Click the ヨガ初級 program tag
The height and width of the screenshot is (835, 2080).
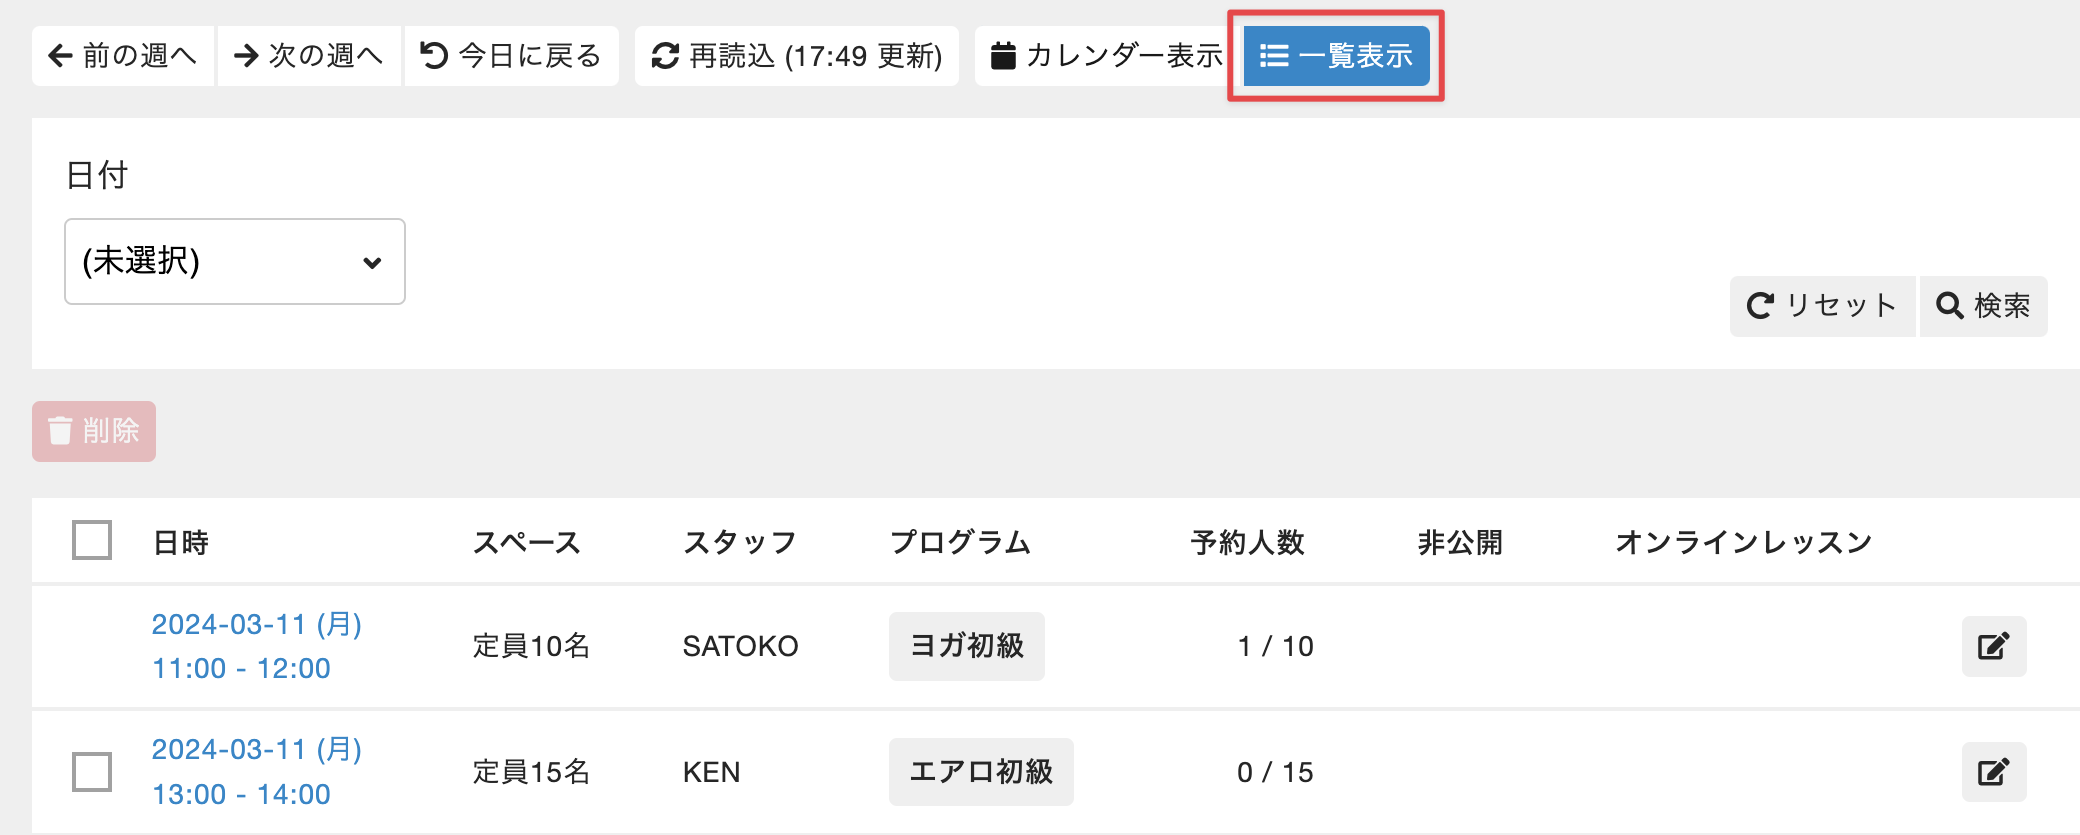(967, 646)
